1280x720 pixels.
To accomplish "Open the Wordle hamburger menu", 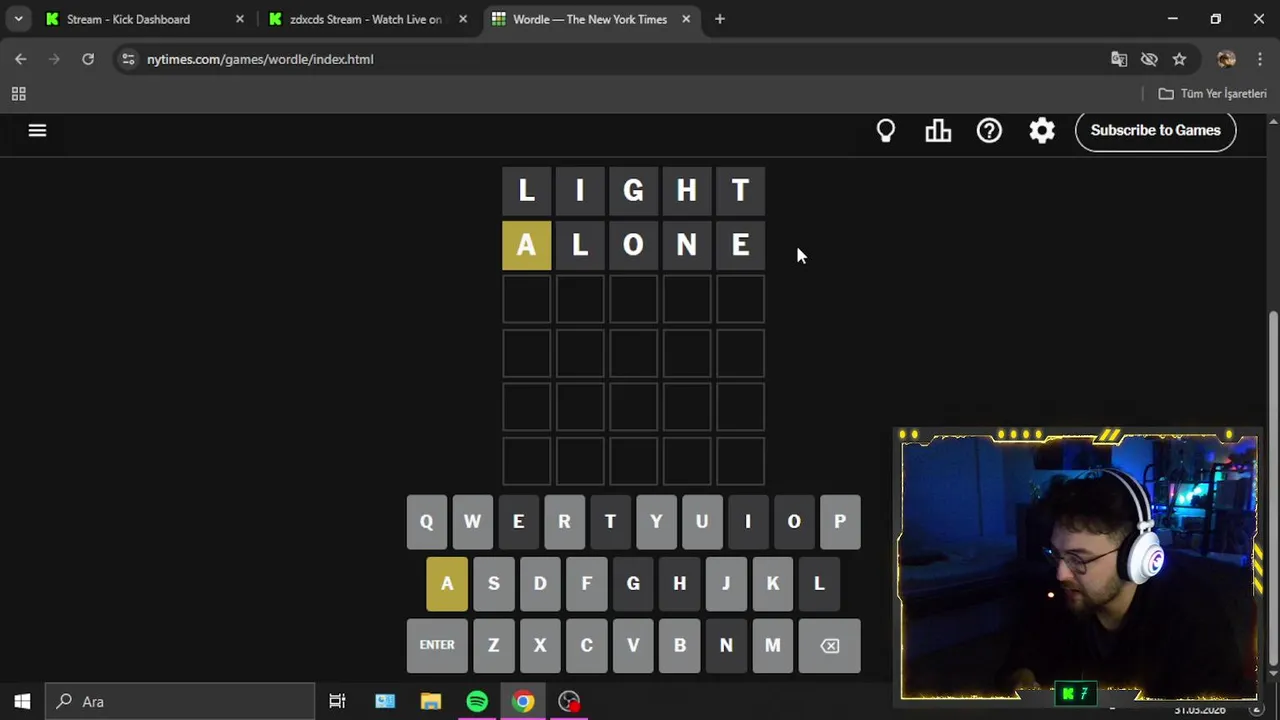I will [37, 130].
